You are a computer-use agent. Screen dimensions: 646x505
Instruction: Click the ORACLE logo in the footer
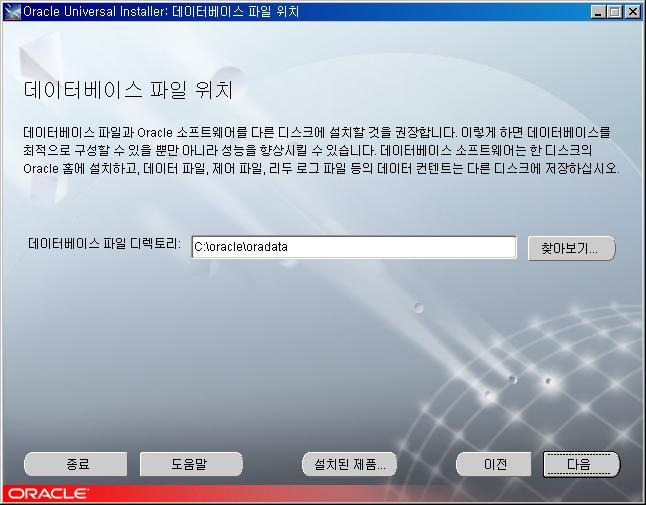[x=47, y=494]
